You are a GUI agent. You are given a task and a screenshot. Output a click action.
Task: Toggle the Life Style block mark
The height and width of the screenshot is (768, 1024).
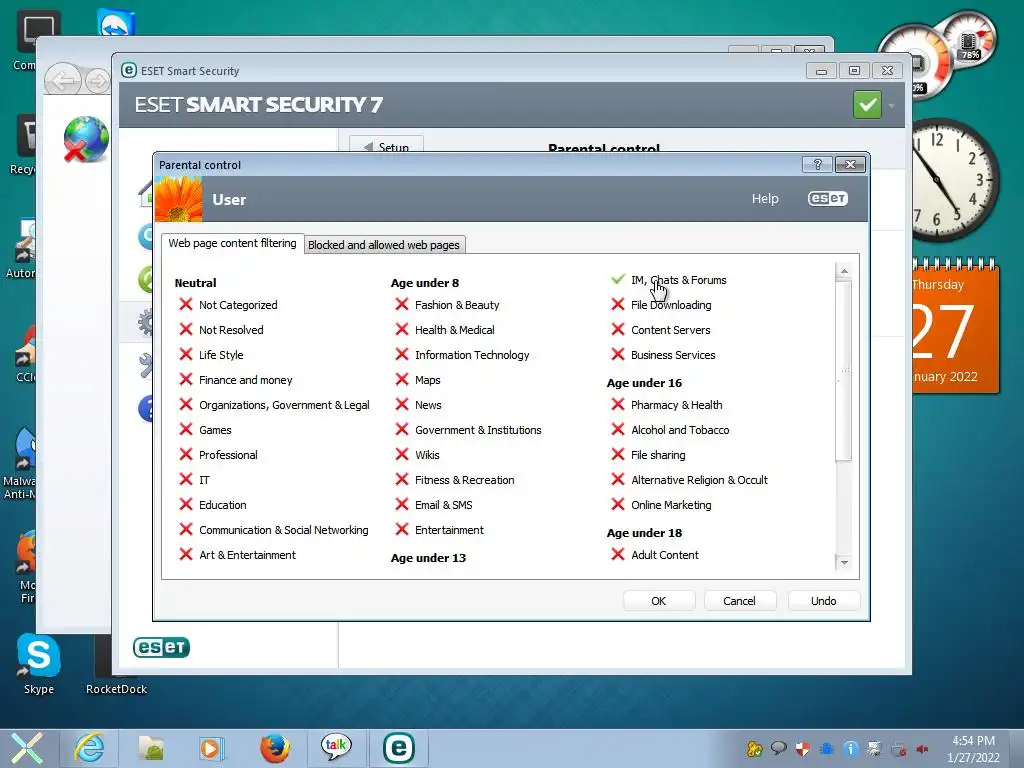point(186,355)
